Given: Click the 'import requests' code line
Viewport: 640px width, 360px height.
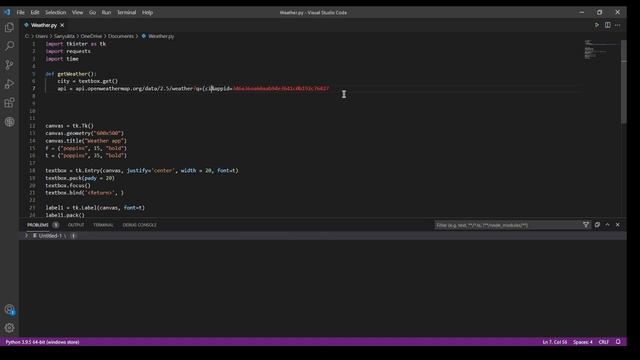Looking at the screenshot, I should click(68, 51).
